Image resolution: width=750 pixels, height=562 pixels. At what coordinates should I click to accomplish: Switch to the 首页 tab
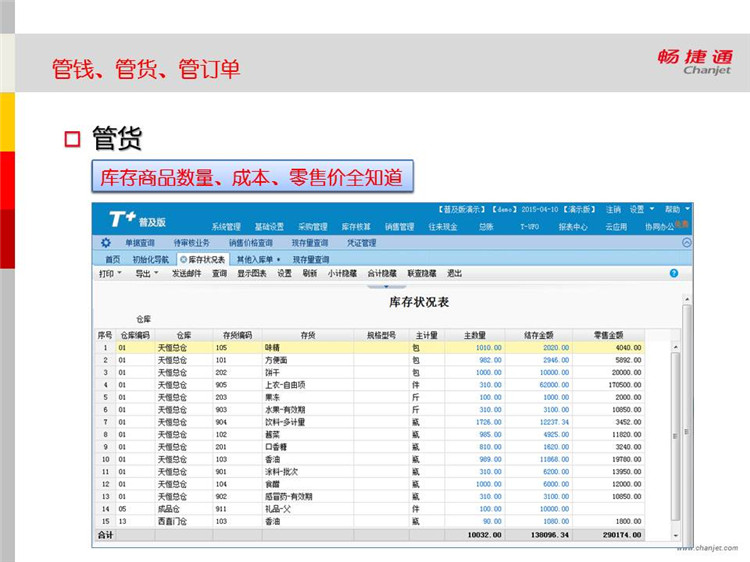[x=113, y=259]
